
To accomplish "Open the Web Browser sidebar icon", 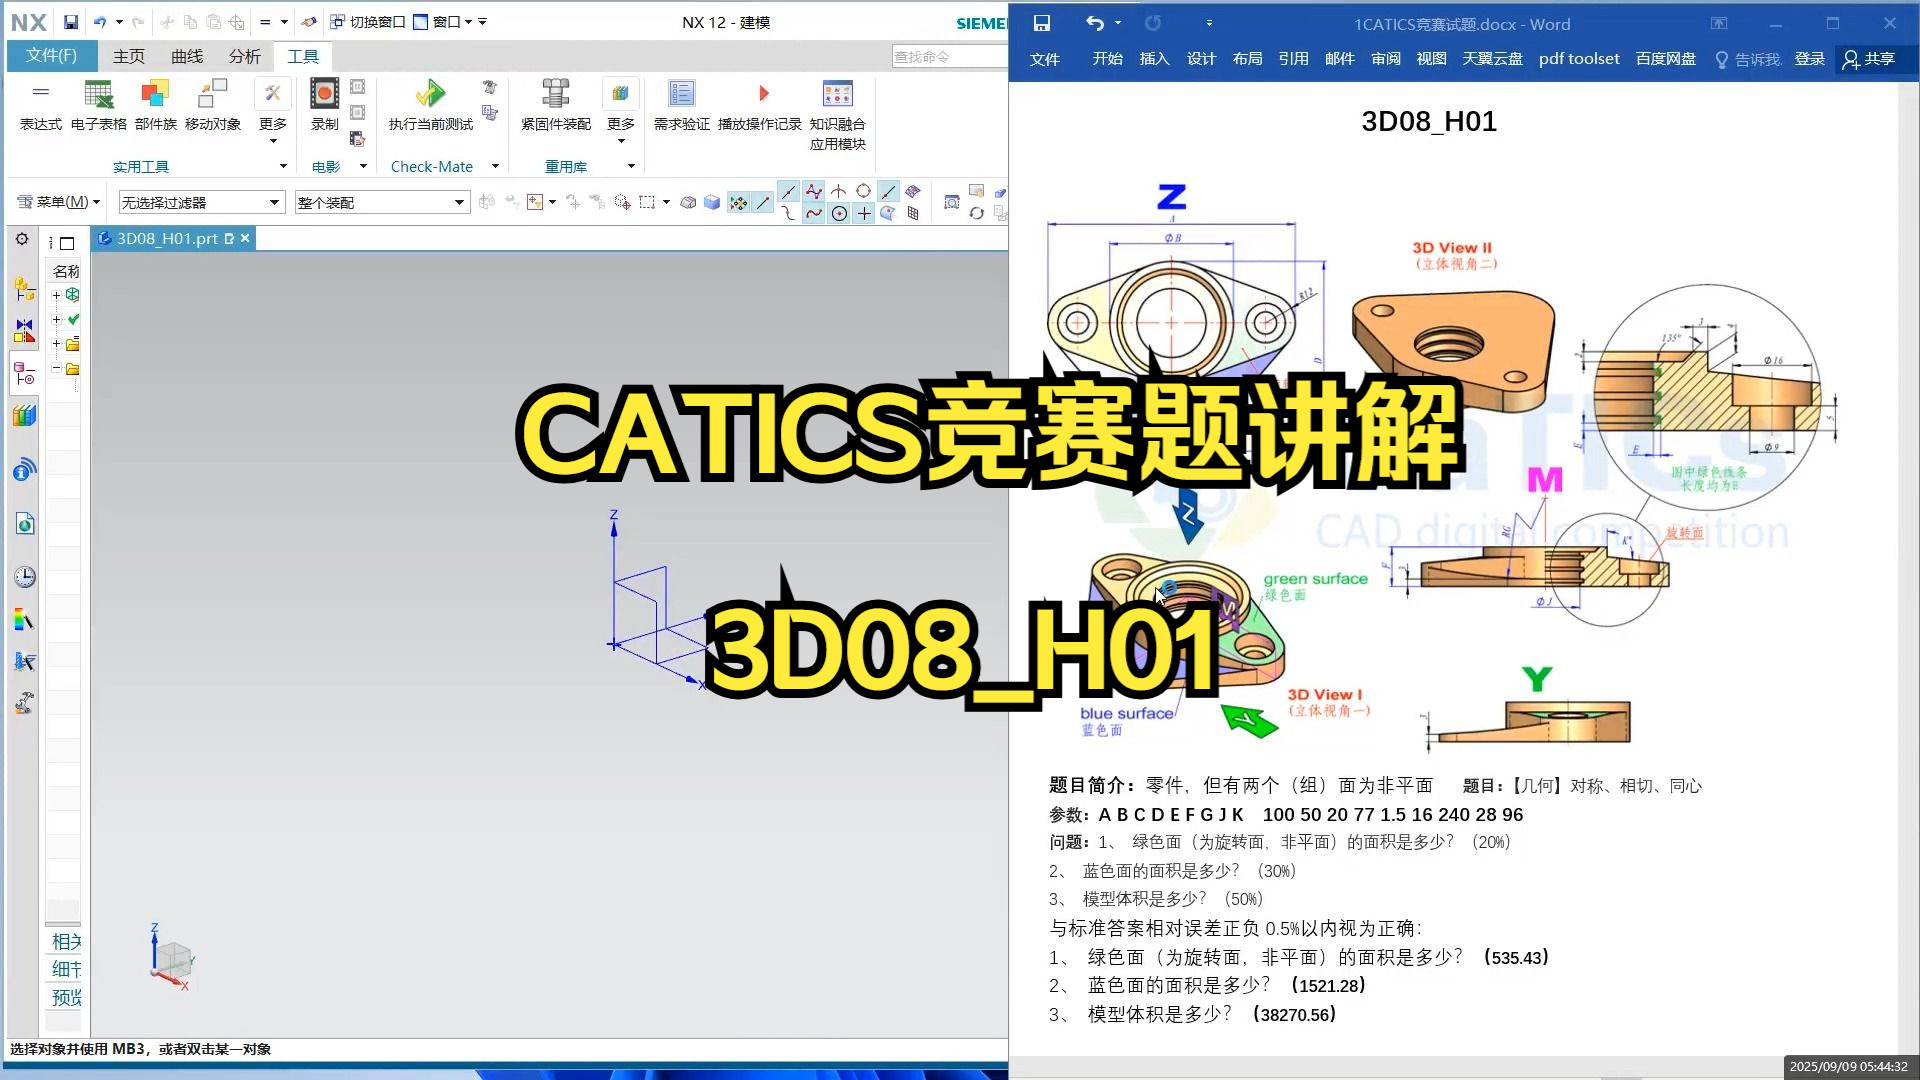I will point(24,523).
